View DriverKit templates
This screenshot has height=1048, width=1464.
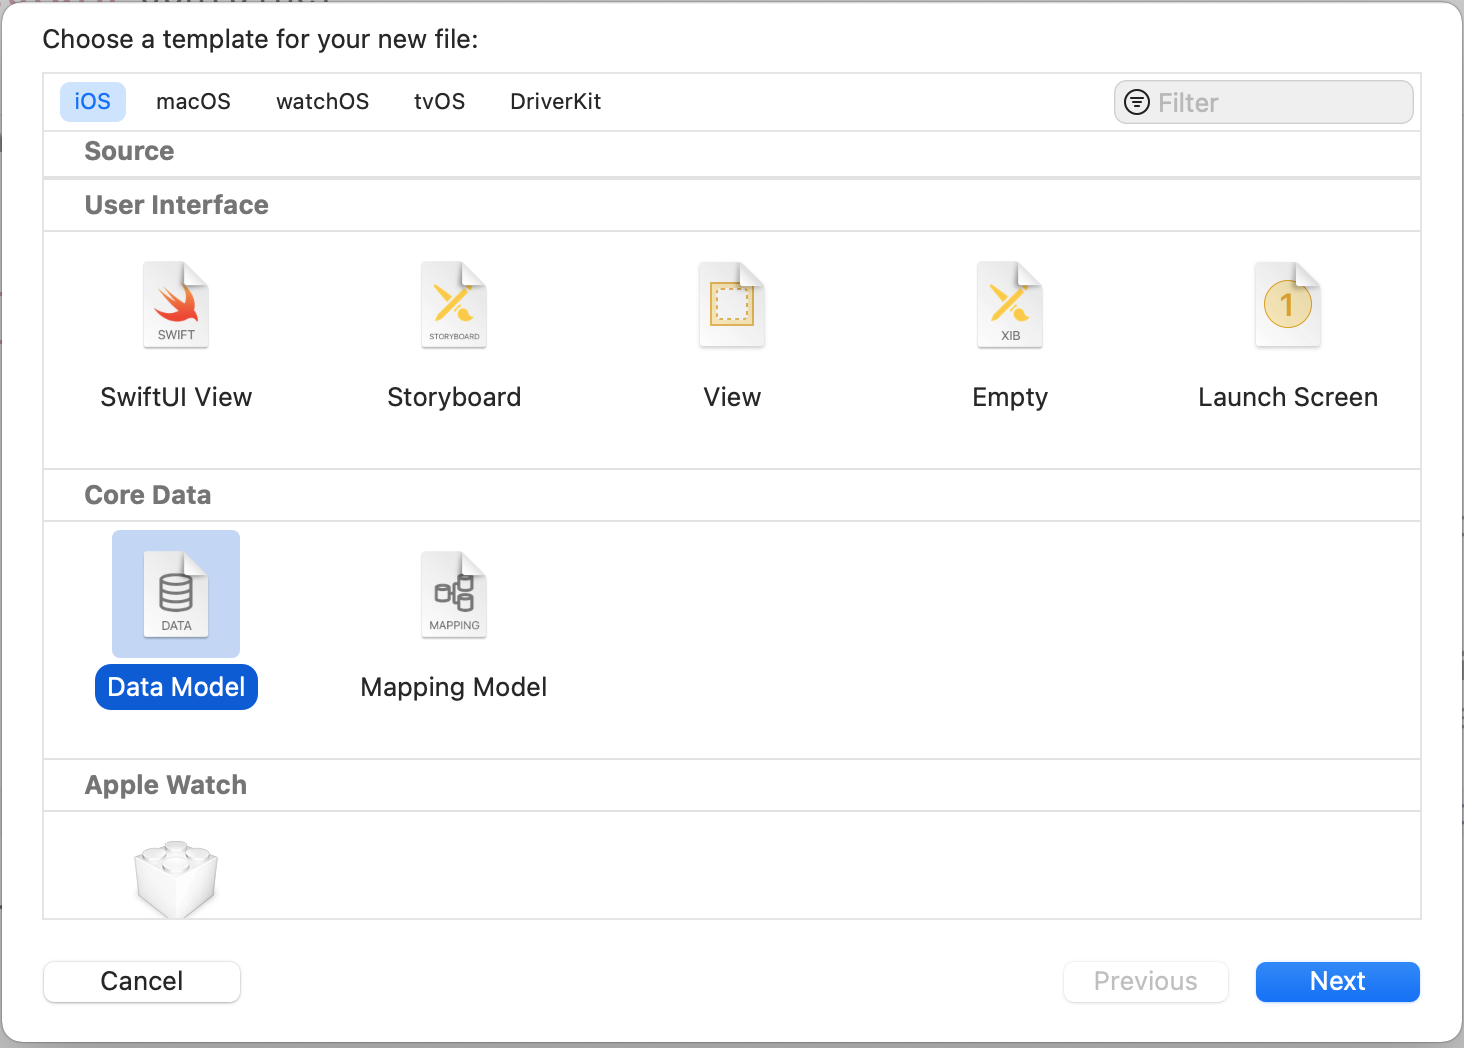(x=555, y=101)
